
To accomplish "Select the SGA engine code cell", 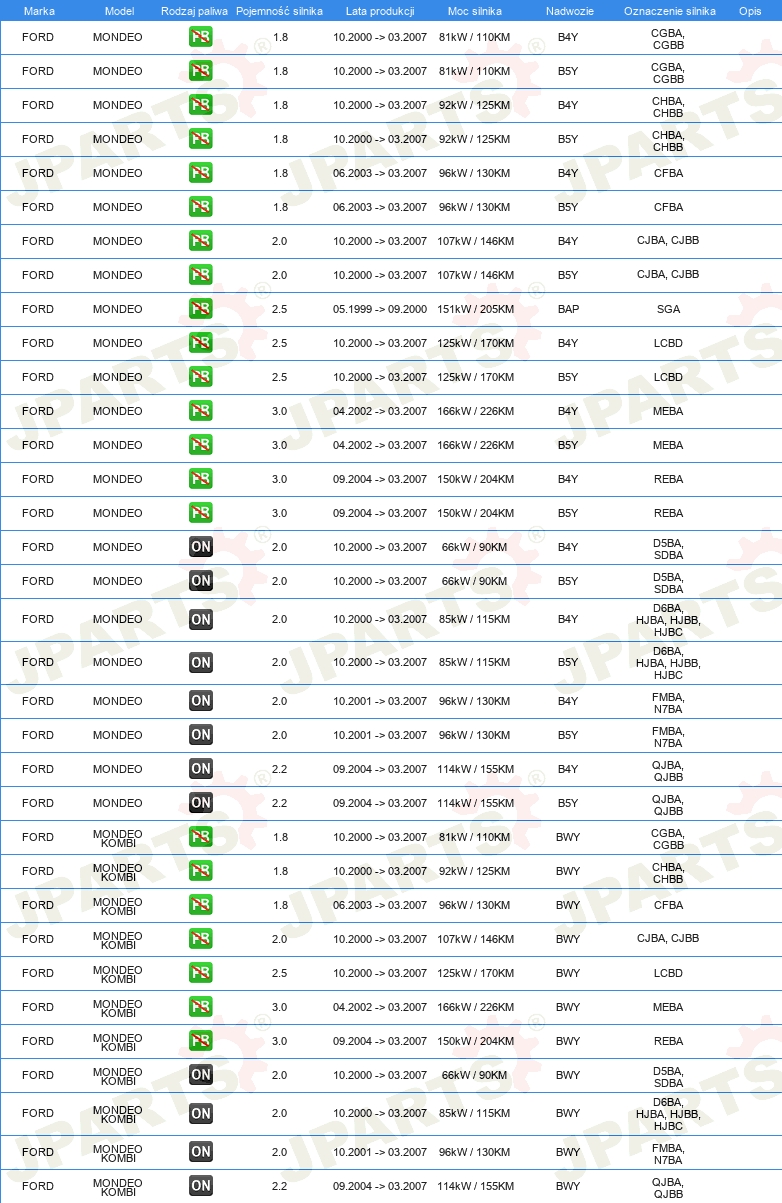I will (668, 310).
